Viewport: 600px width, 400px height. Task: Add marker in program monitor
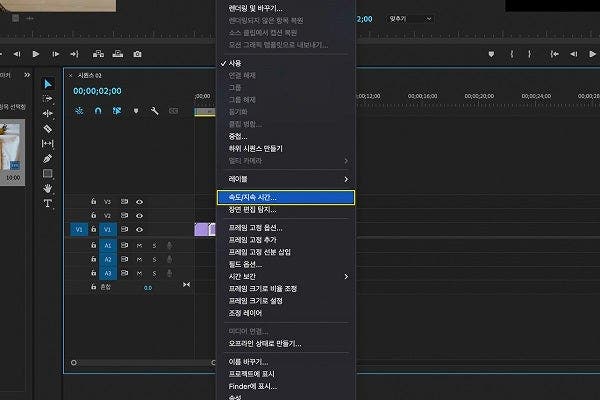click(x=491, y=54)
